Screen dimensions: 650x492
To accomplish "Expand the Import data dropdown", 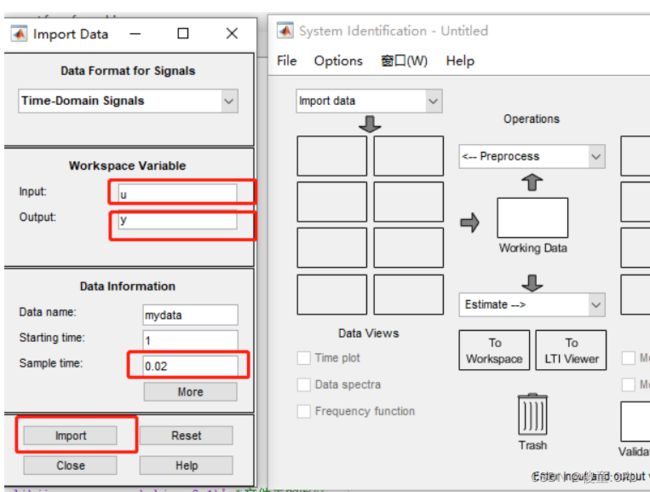I will 369,101.
